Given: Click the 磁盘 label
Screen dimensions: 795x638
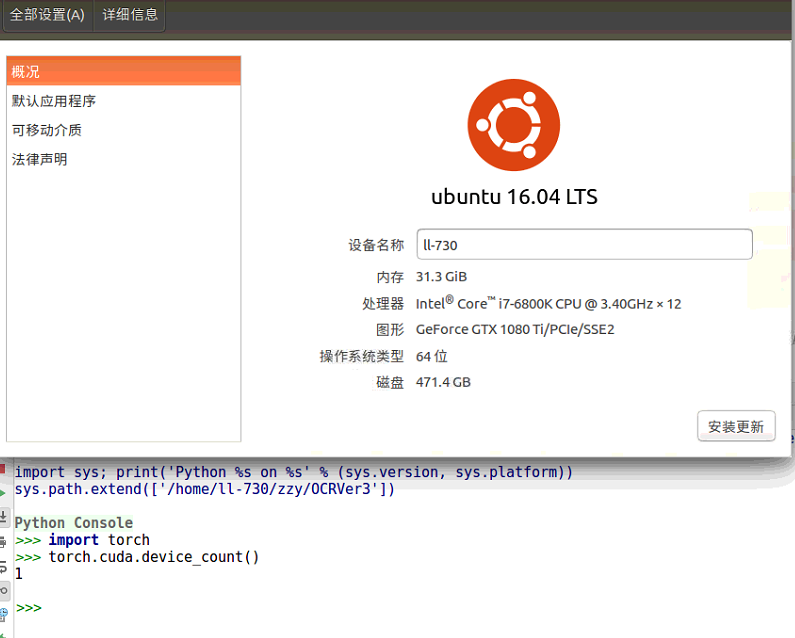Looking at the screenshot, I should pos(390,382).
